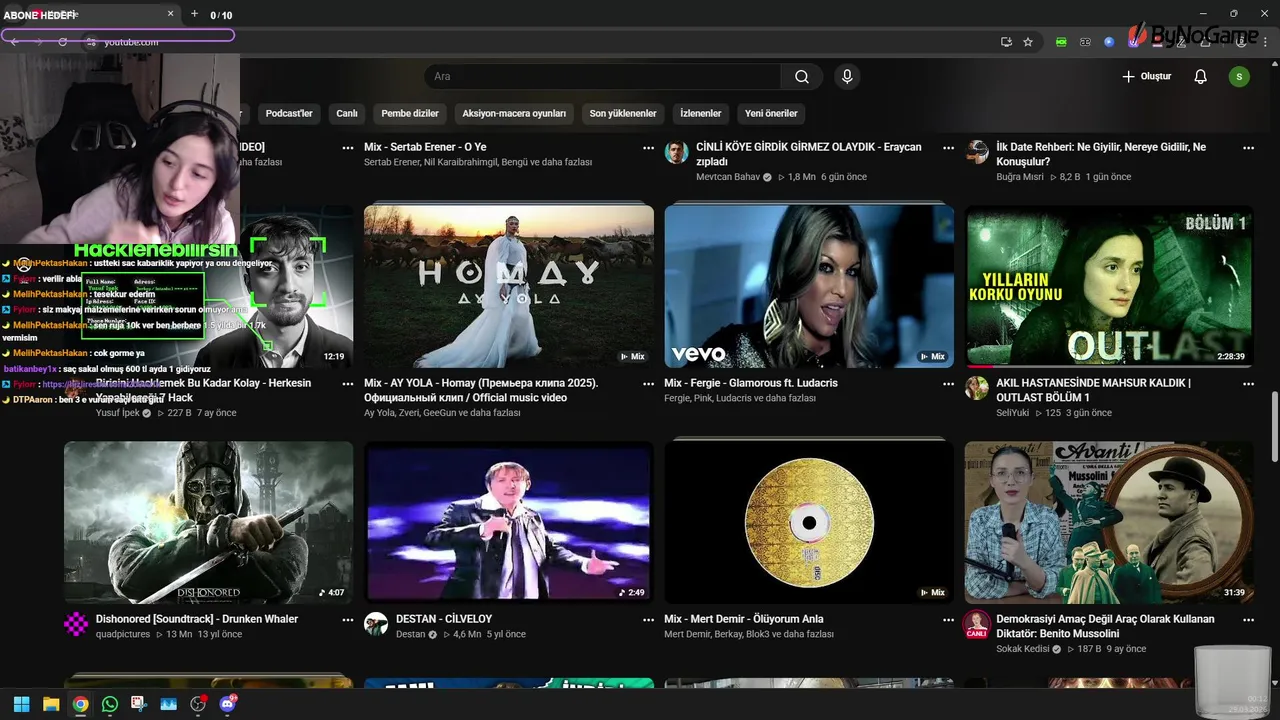Click the page vertical scrollbar thumb
Screen dimensions: 1280x720
coord(1274,424)
